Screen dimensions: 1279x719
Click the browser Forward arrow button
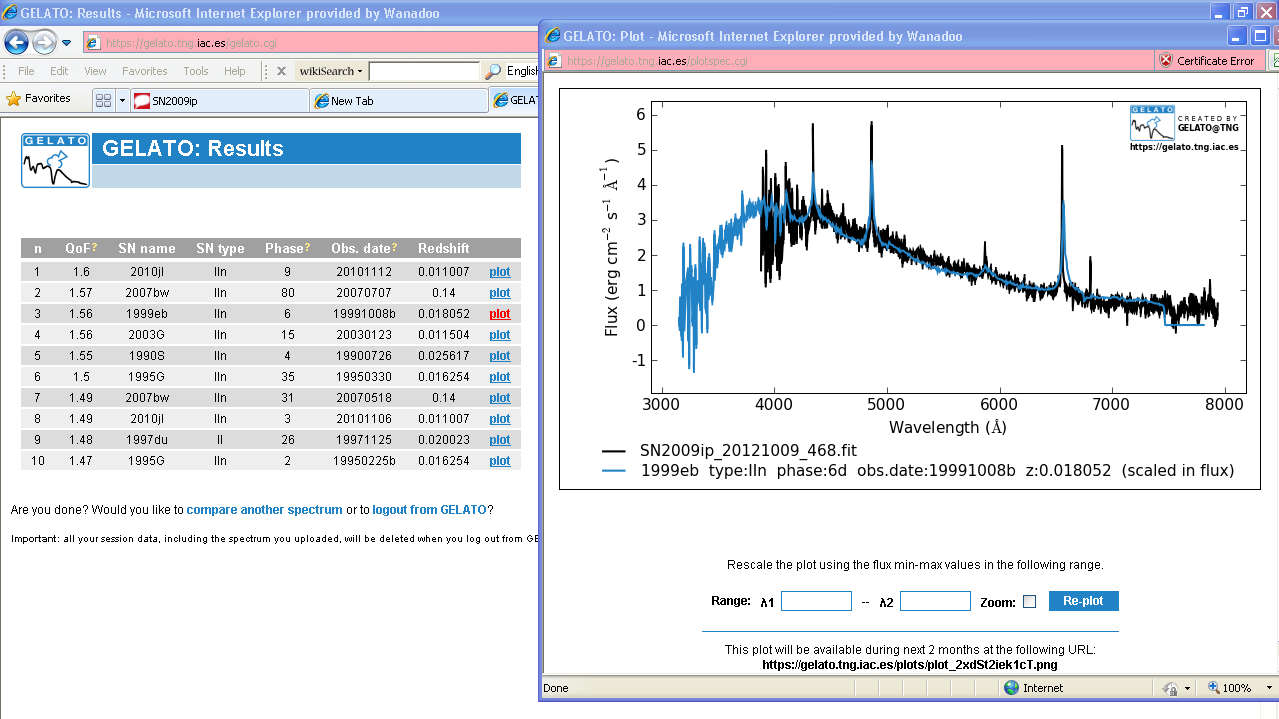coord(44,42)
